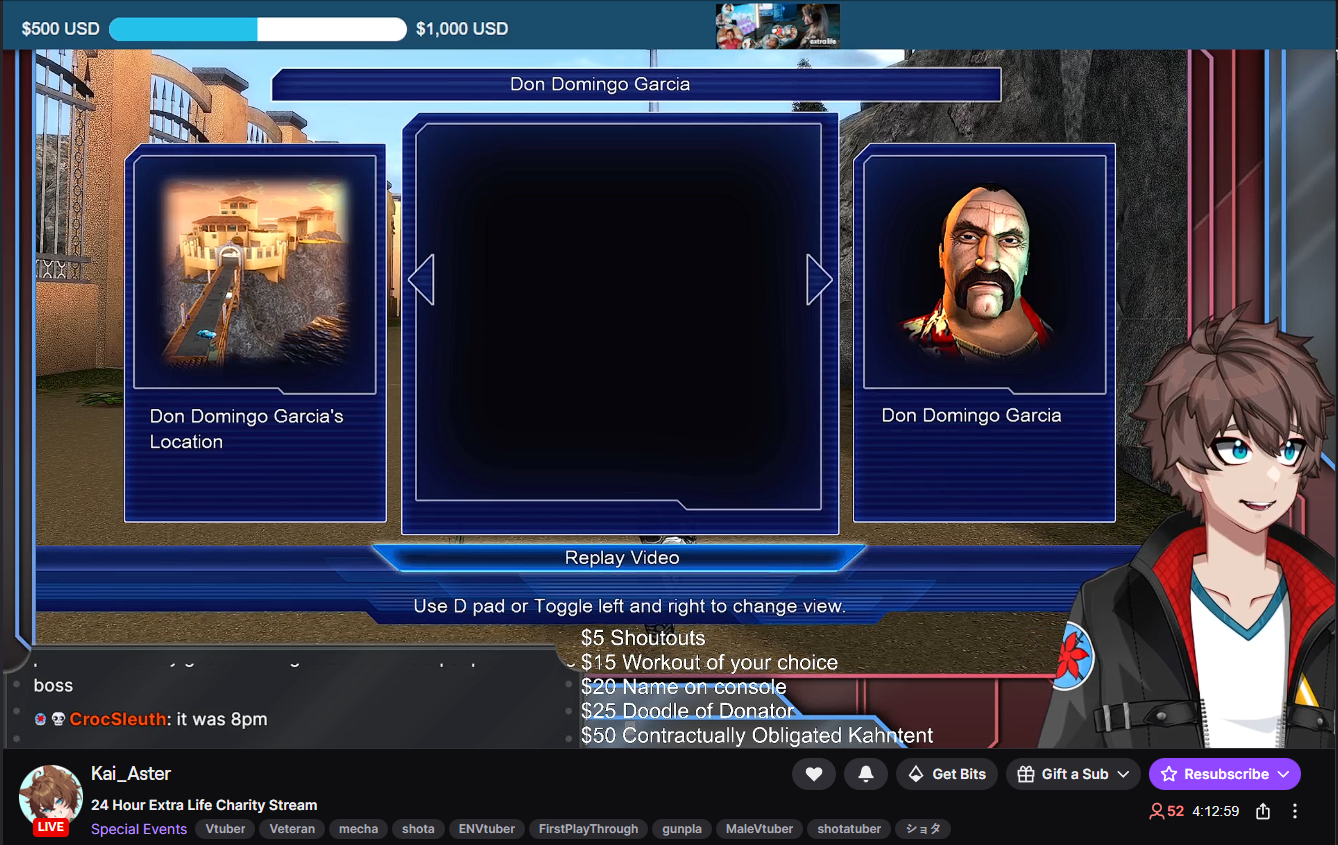Image resolution: width=1338 pixels, height=845 pixels.
Task: Select Don Domingo Garcia's location thumbnail
Action: click(x=255, y=273)
